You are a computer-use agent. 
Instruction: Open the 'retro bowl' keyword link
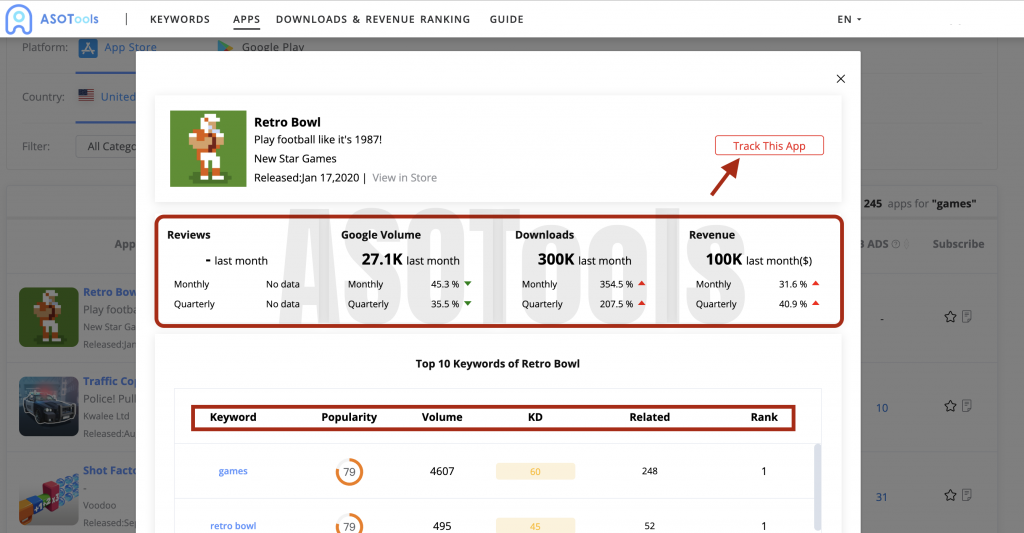[233, 526]
